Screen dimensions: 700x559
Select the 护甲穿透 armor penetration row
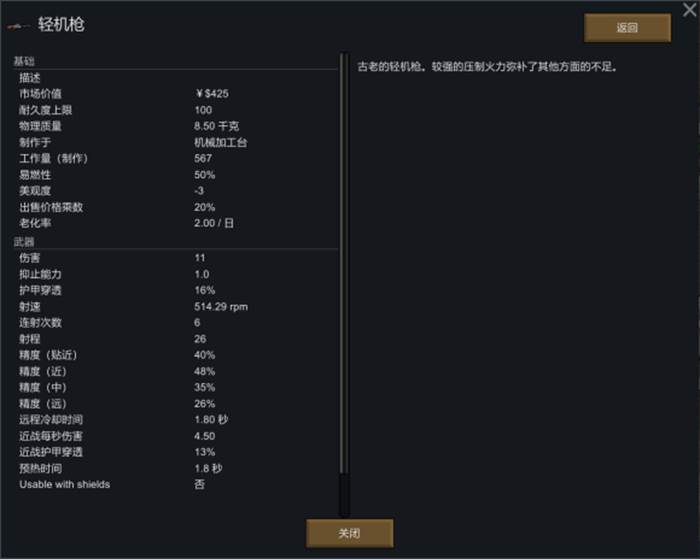point(176,290)
